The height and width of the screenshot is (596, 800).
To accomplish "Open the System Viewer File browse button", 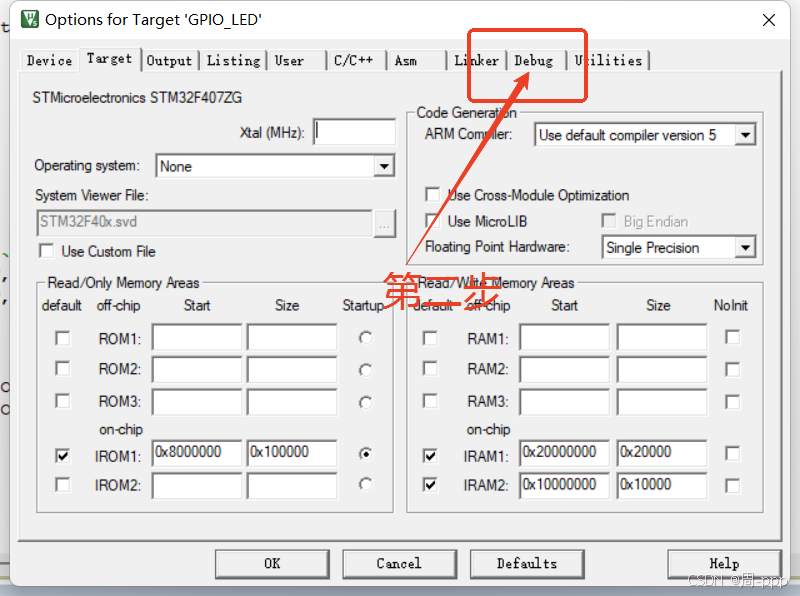I will [384, 224].
